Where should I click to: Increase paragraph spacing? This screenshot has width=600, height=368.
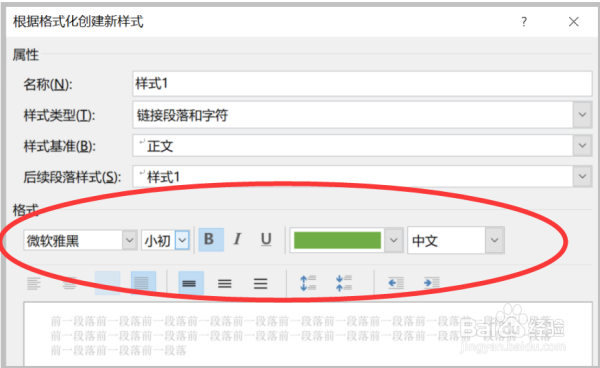tap(308, 283)
